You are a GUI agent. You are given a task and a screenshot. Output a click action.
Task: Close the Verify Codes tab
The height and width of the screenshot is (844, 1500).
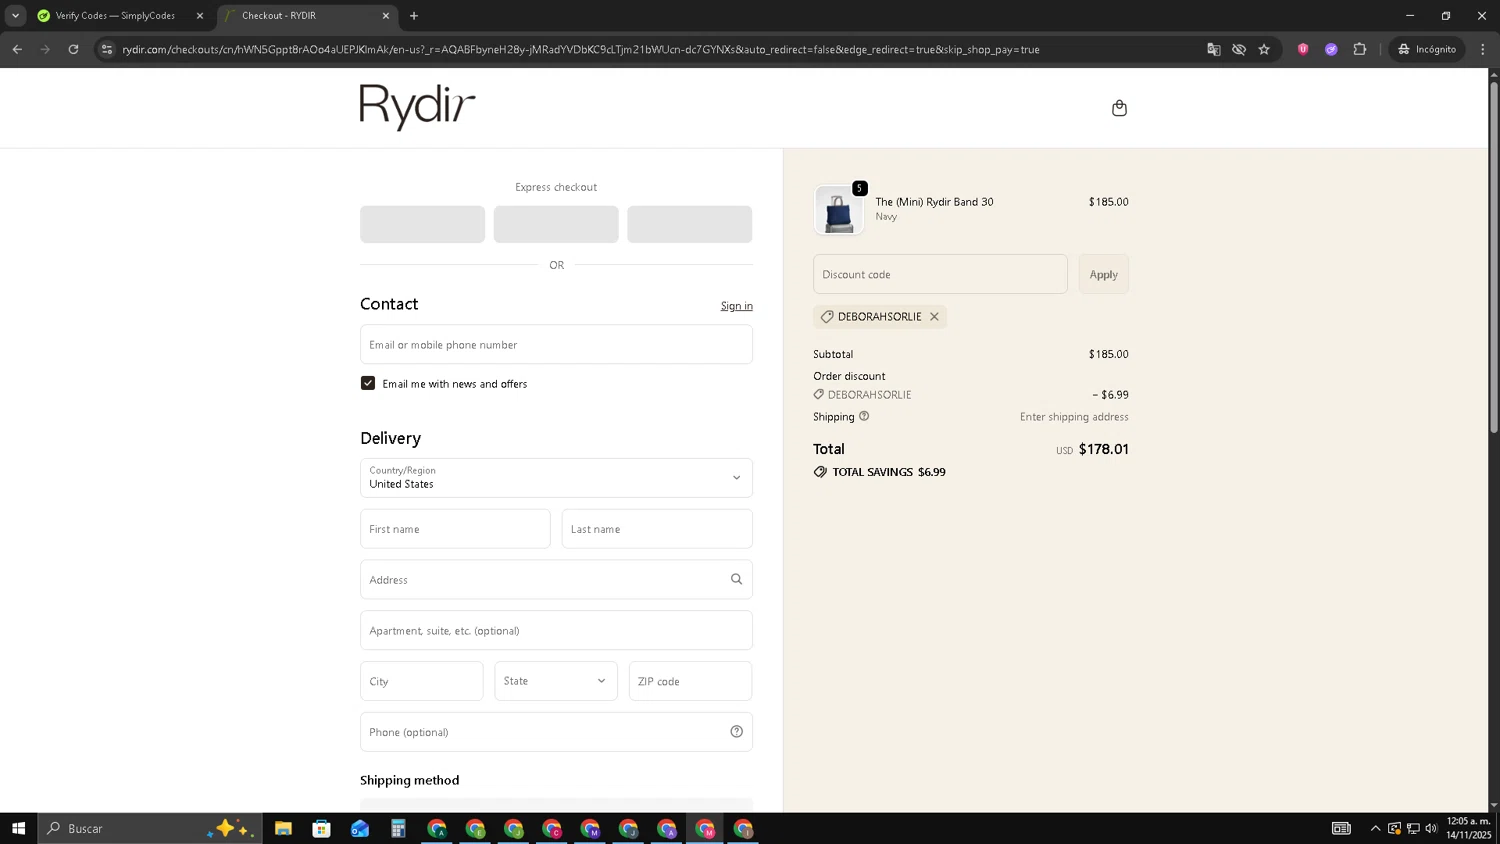[199, 16]
